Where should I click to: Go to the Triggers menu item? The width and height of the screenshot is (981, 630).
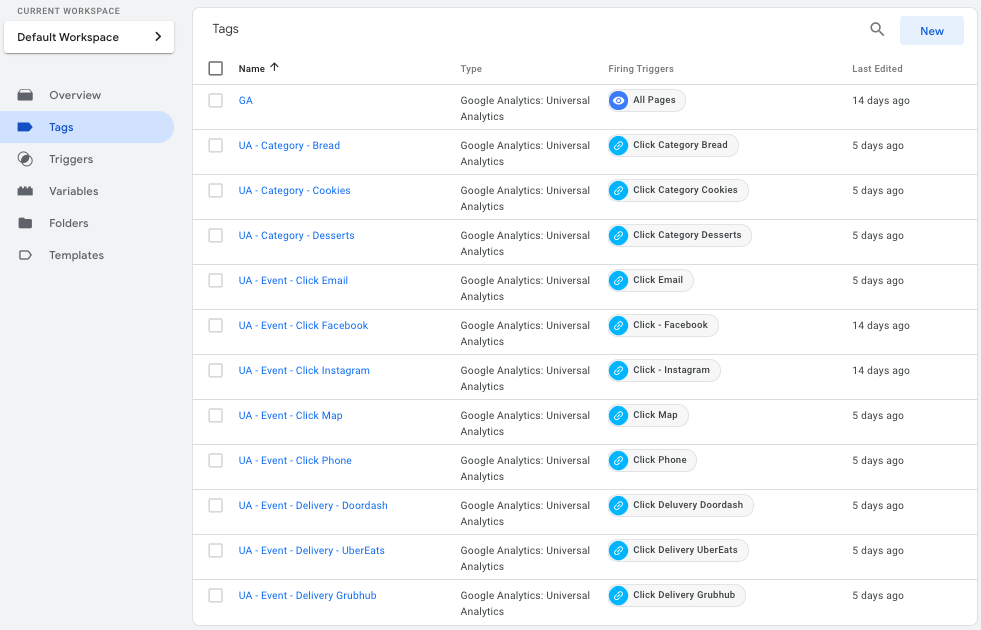pyautogui.click(x=71, y=159)
